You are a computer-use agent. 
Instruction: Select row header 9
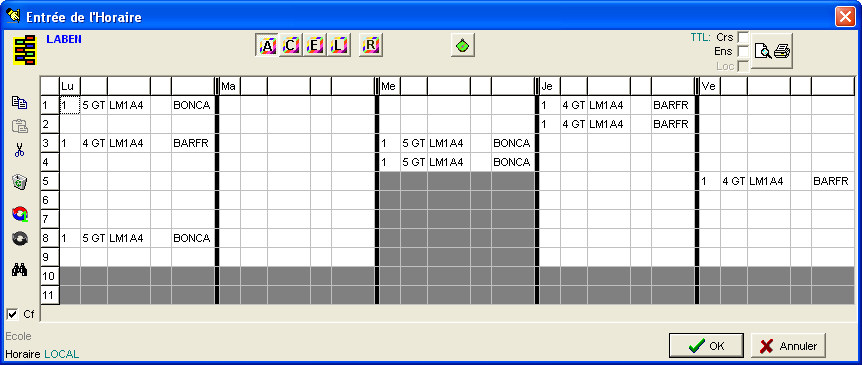50,257
